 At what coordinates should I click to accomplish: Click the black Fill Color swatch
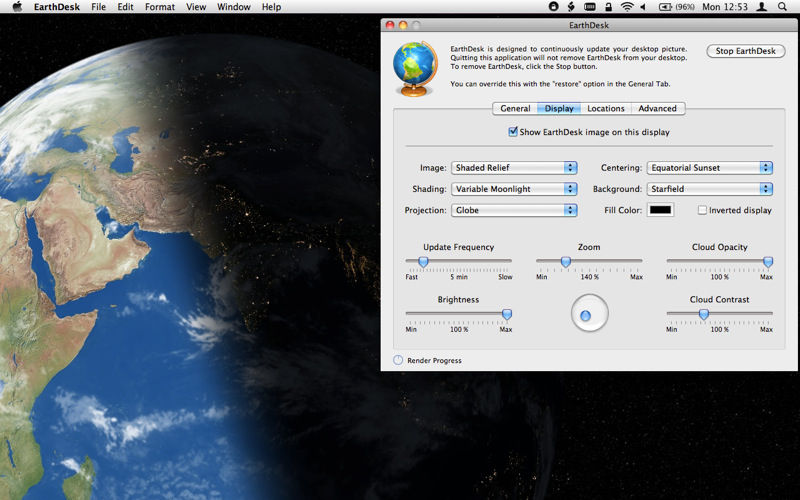click(660, 210)
